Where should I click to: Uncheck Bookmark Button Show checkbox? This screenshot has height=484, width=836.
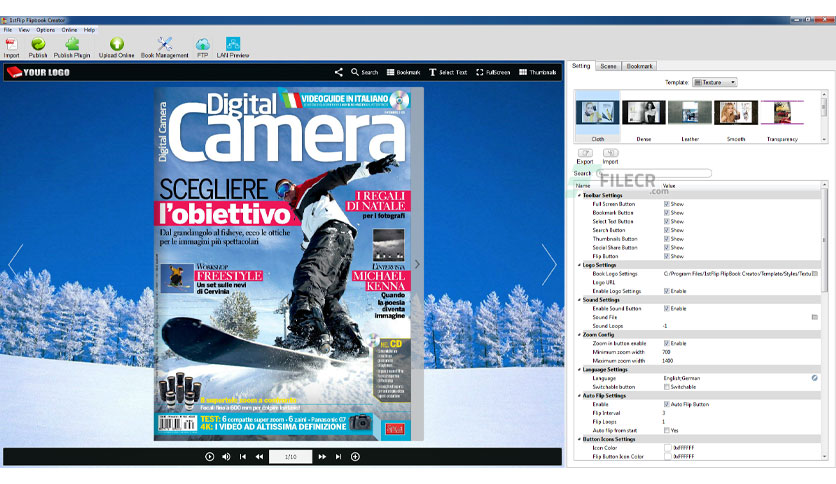click(x=666, y=213)
